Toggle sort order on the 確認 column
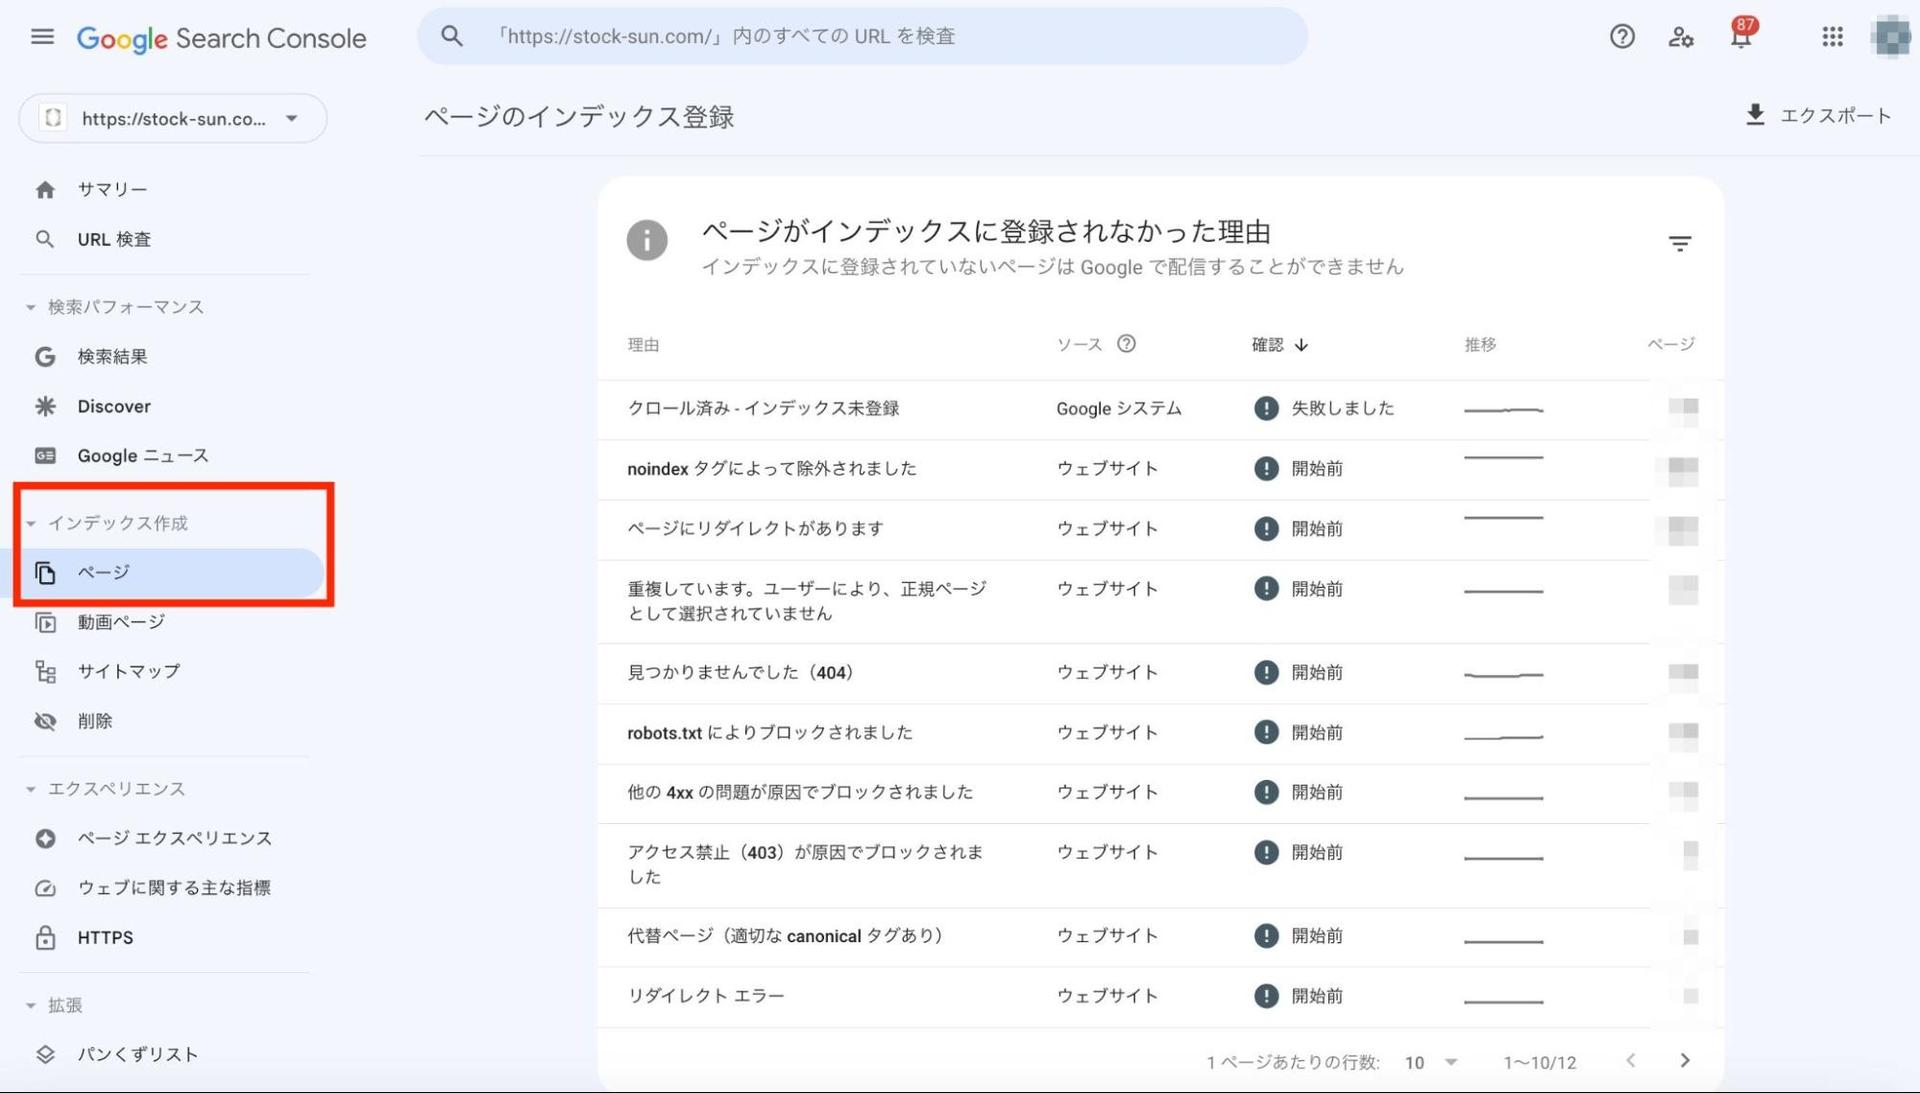The width and height of the screenshot is (1920, 1093). click(x=1280, y=344)
